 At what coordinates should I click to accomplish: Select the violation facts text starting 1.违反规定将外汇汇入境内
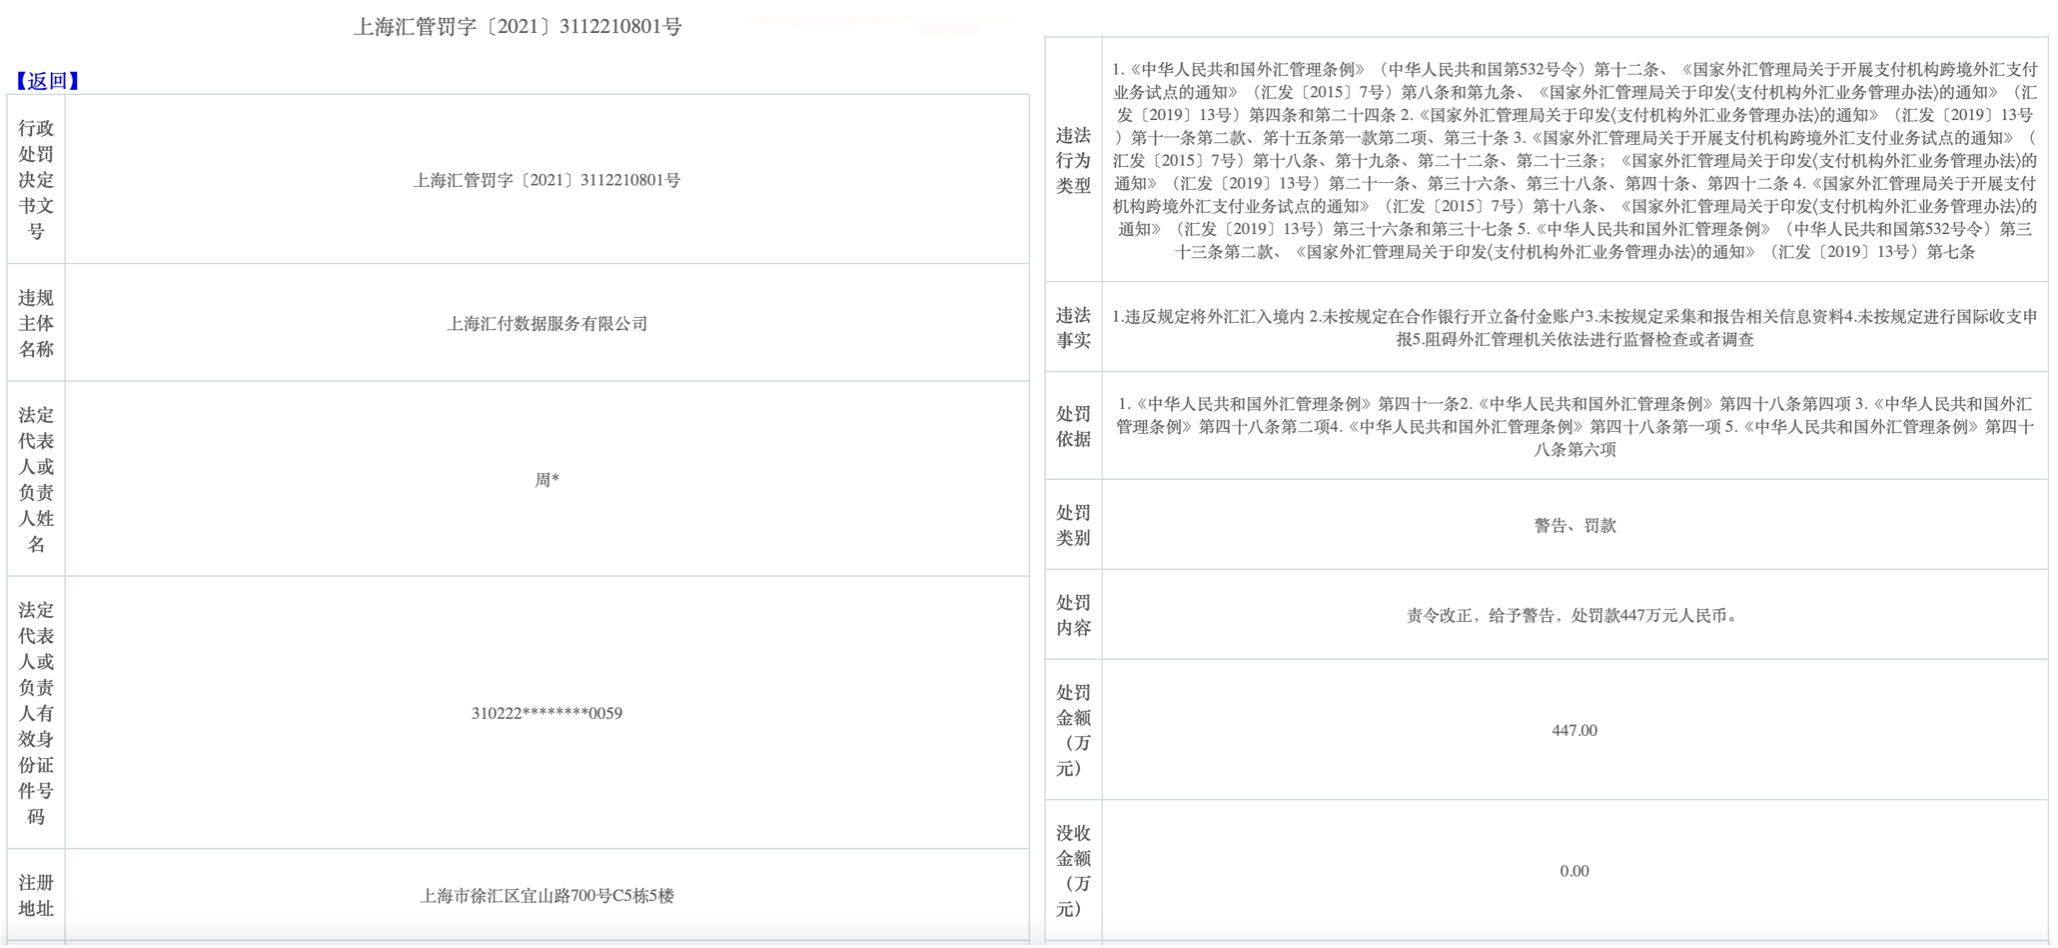point(1574,328)
